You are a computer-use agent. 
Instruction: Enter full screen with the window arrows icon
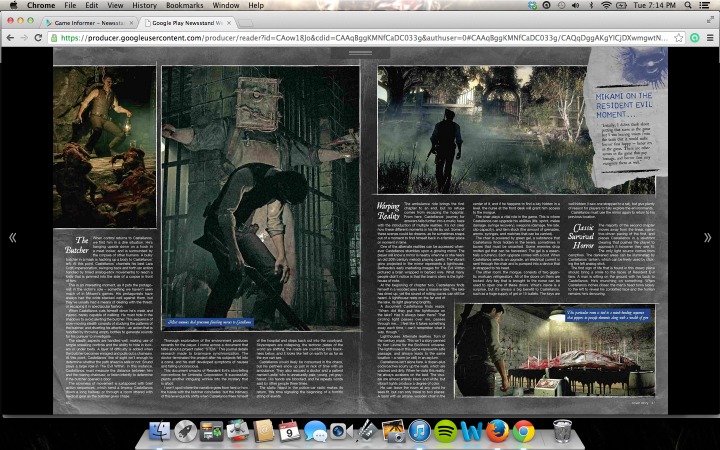click(710, 20)
